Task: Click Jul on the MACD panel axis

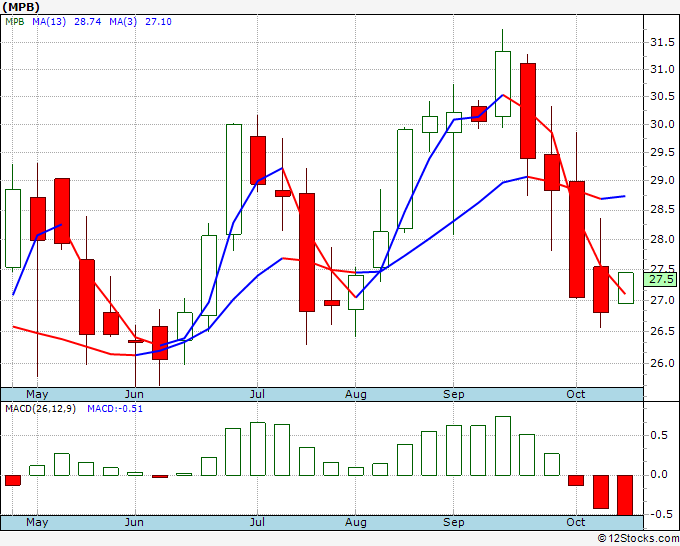Action: 257,522
